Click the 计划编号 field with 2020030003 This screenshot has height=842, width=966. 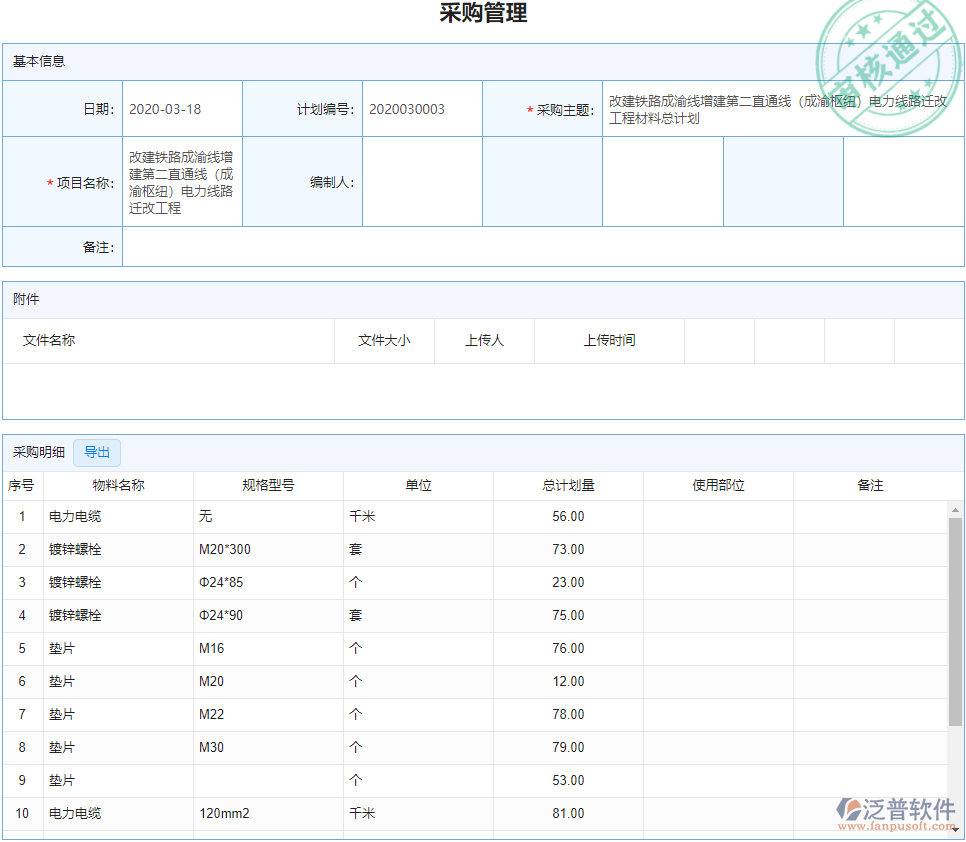coord(421,108)
